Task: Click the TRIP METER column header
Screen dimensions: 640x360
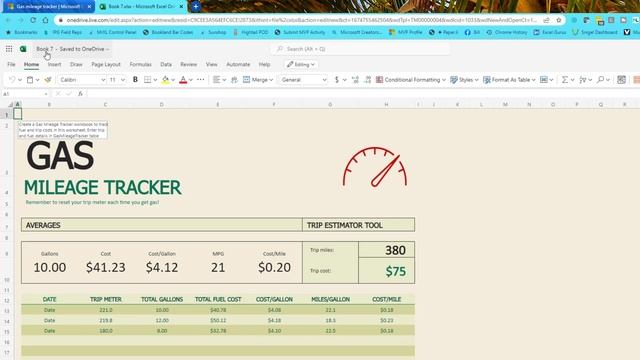Action: (106, 299)
